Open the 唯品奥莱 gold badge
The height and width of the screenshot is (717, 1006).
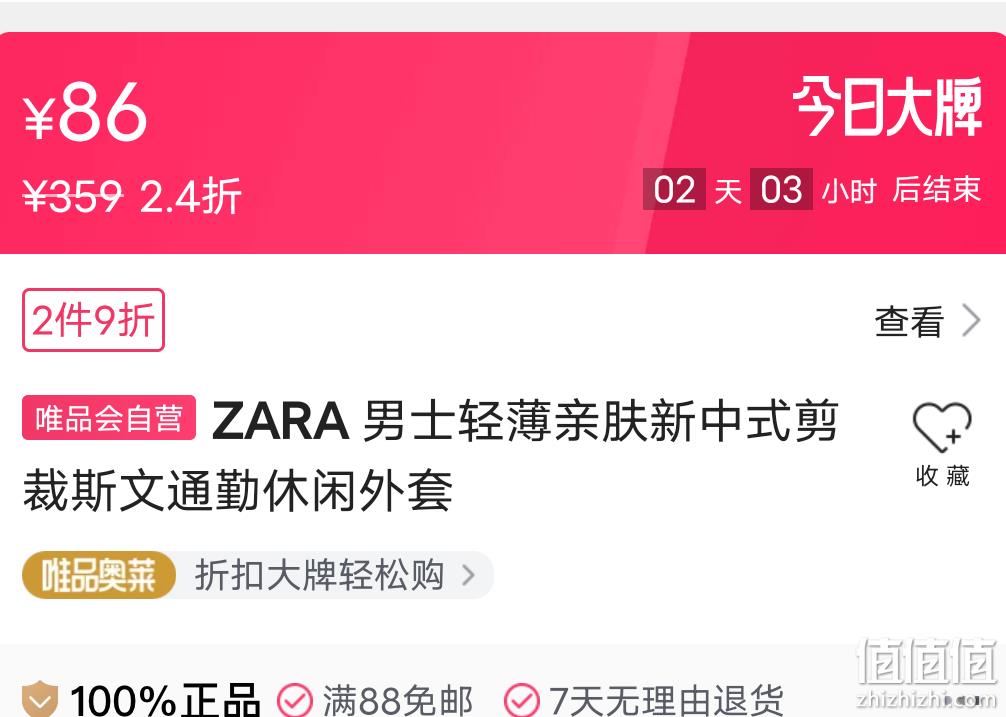99,575
